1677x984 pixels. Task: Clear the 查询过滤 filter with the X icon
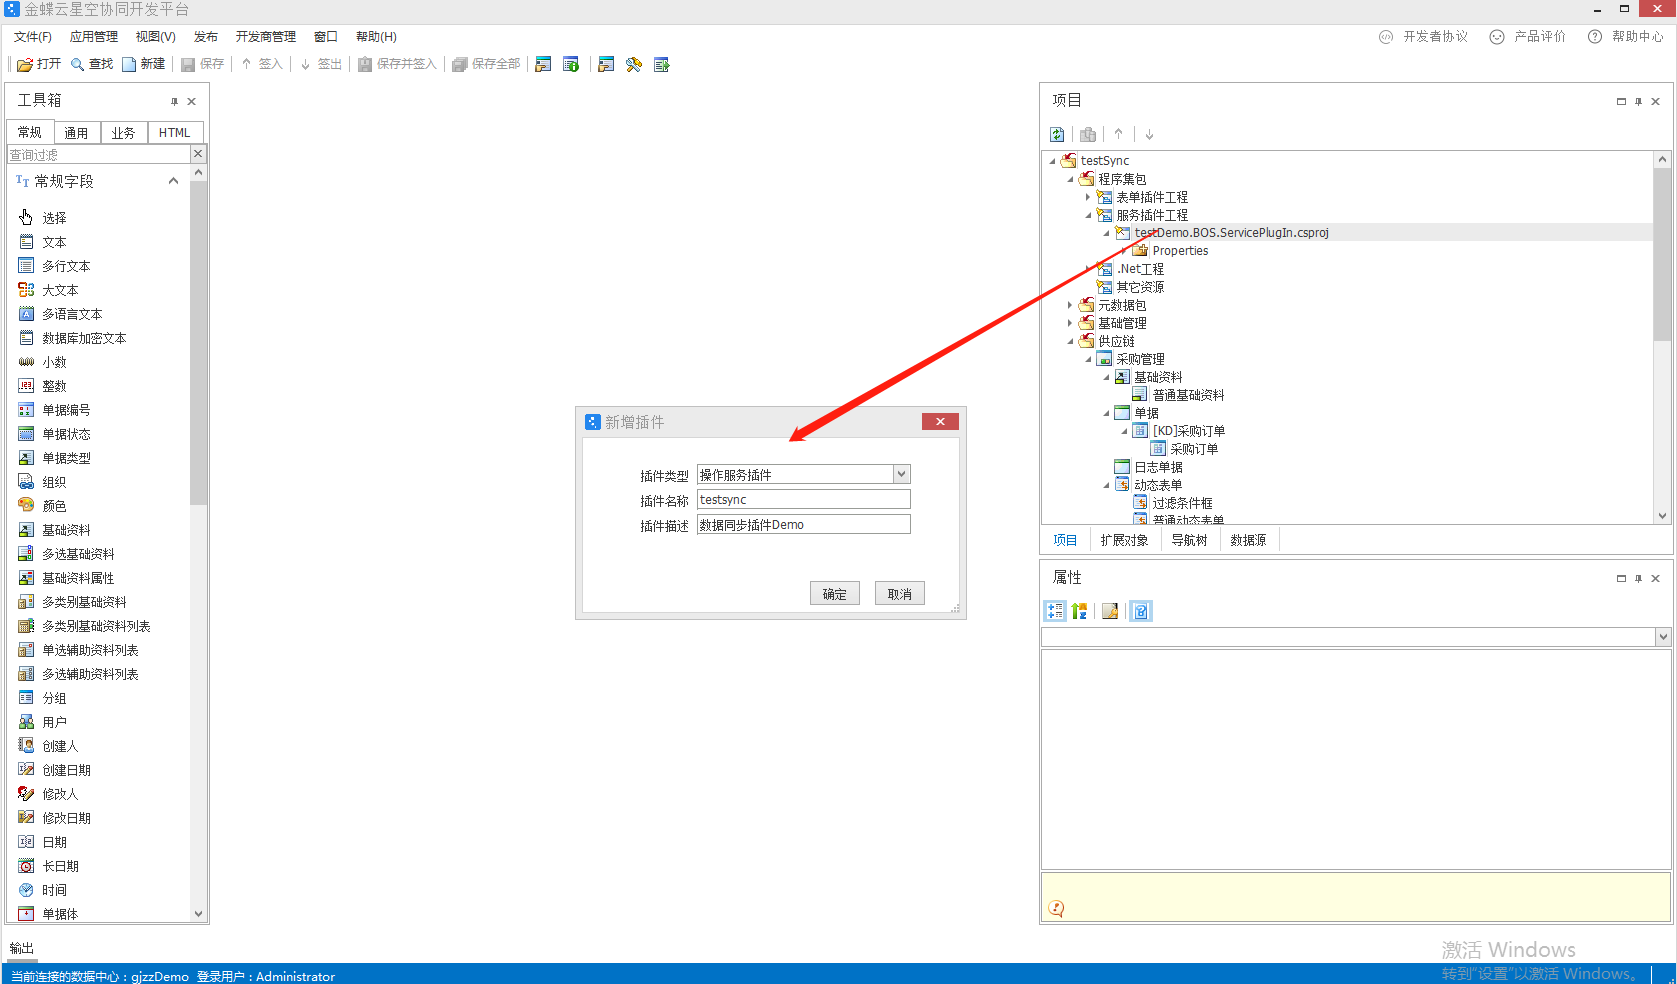tap(198, 154)
